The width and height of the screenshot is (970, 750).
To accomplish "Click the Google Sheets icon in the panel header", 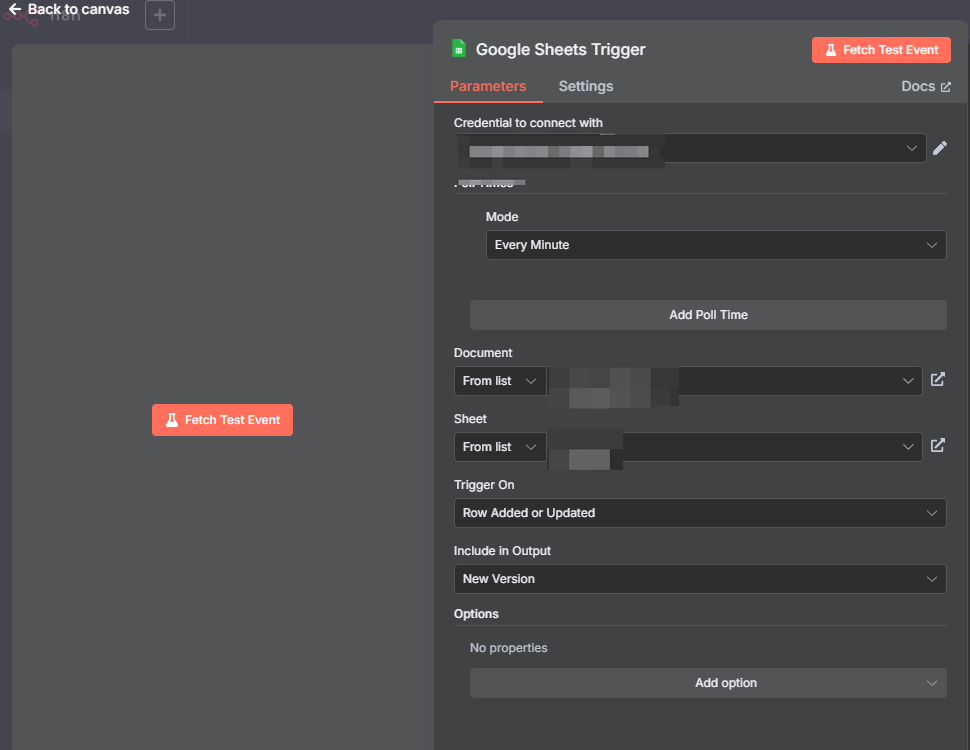I will (x=459, y=48).
